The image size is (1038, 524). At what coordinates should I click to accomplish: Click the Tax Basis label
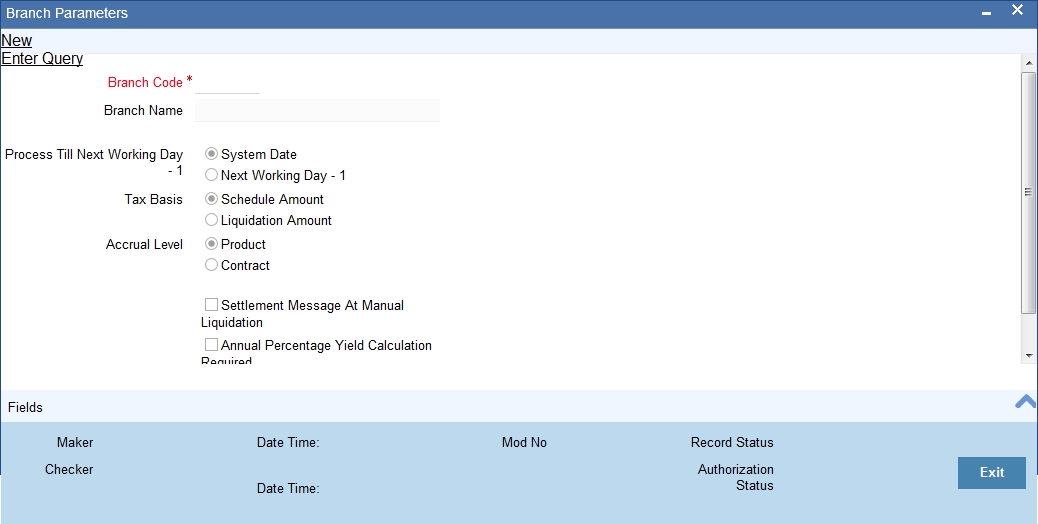154,199
